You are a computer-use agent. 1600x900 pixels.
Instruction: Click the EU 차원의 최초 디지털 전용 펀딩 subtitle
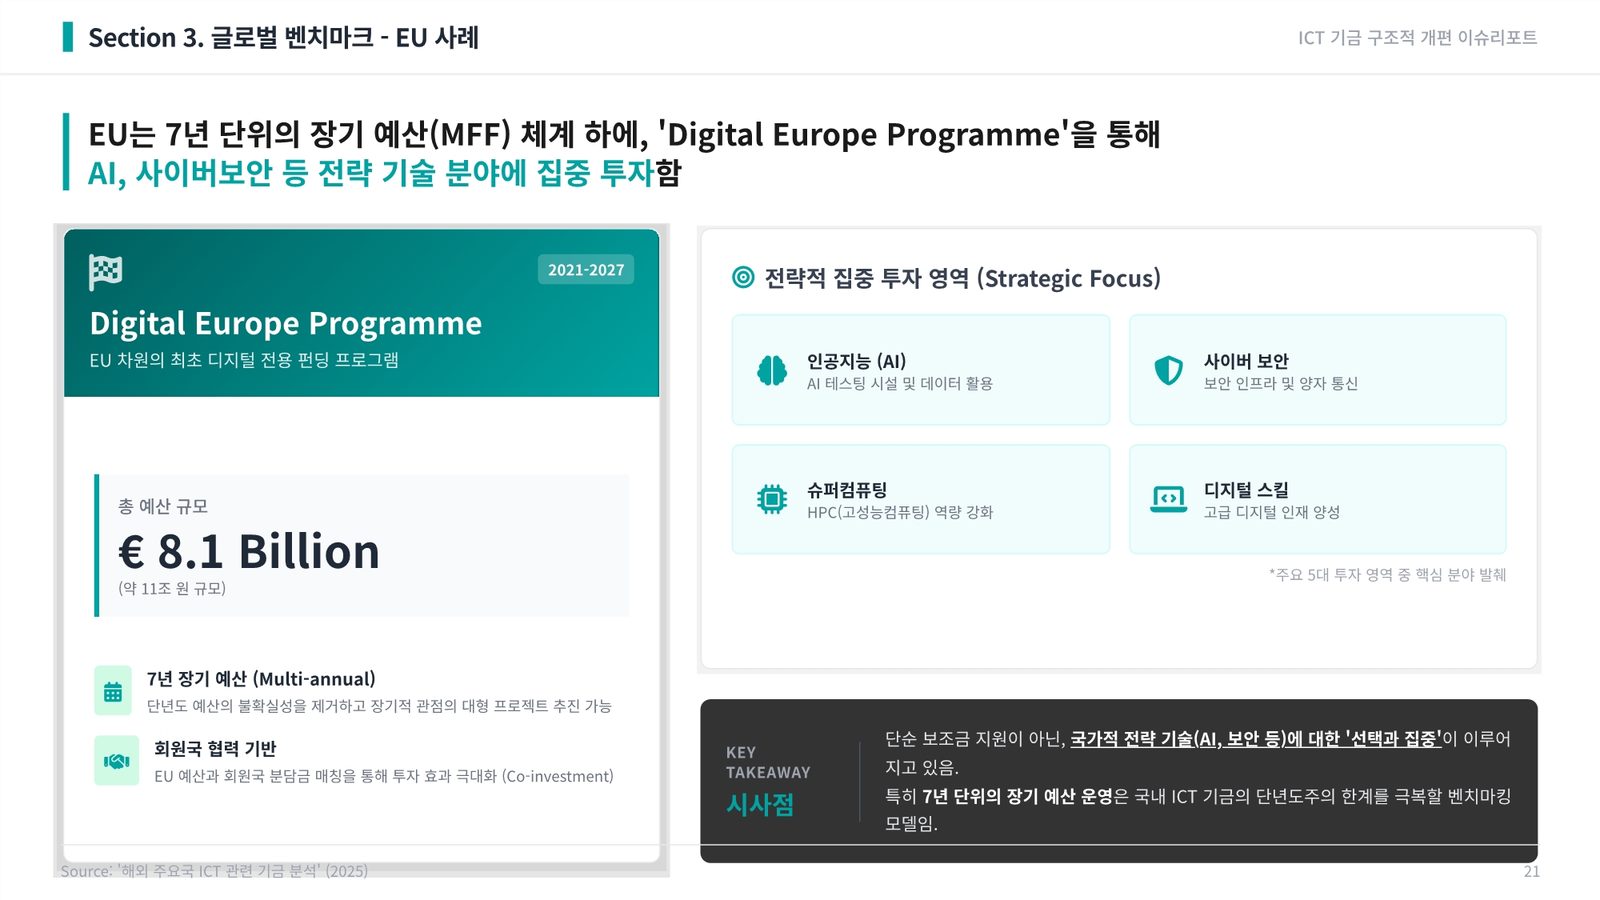click(x=244, y=360)
